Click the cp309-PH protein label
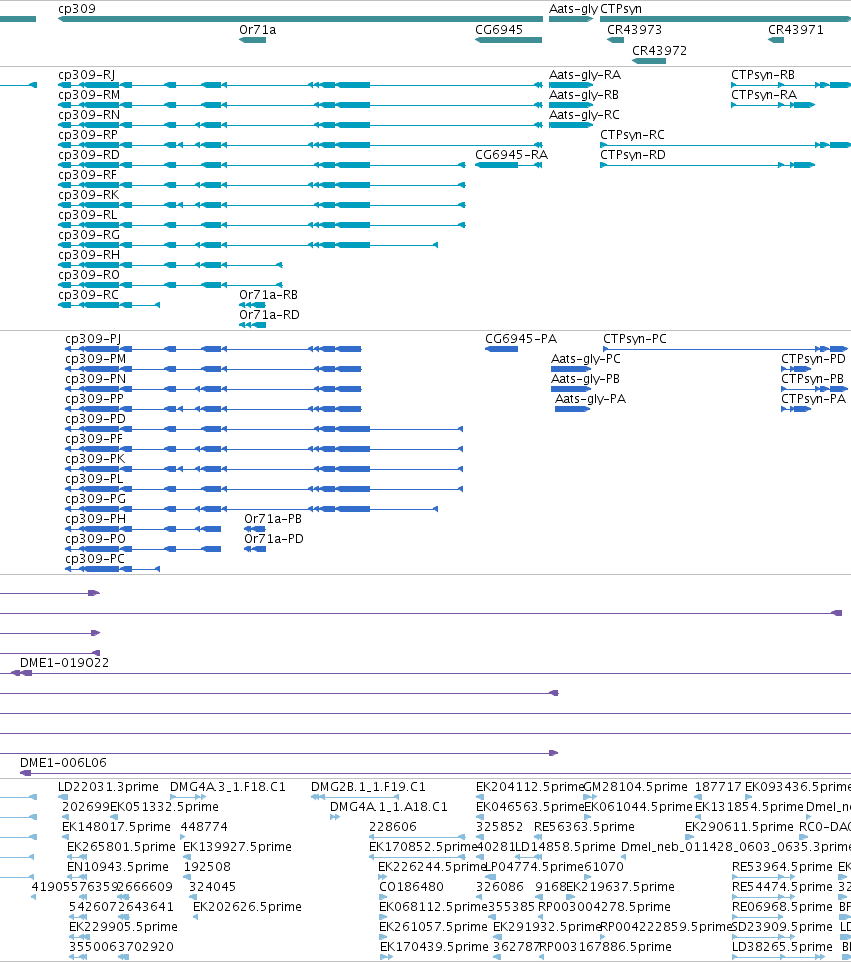Screen dimensions: 851x962 (x=96, y=519)
